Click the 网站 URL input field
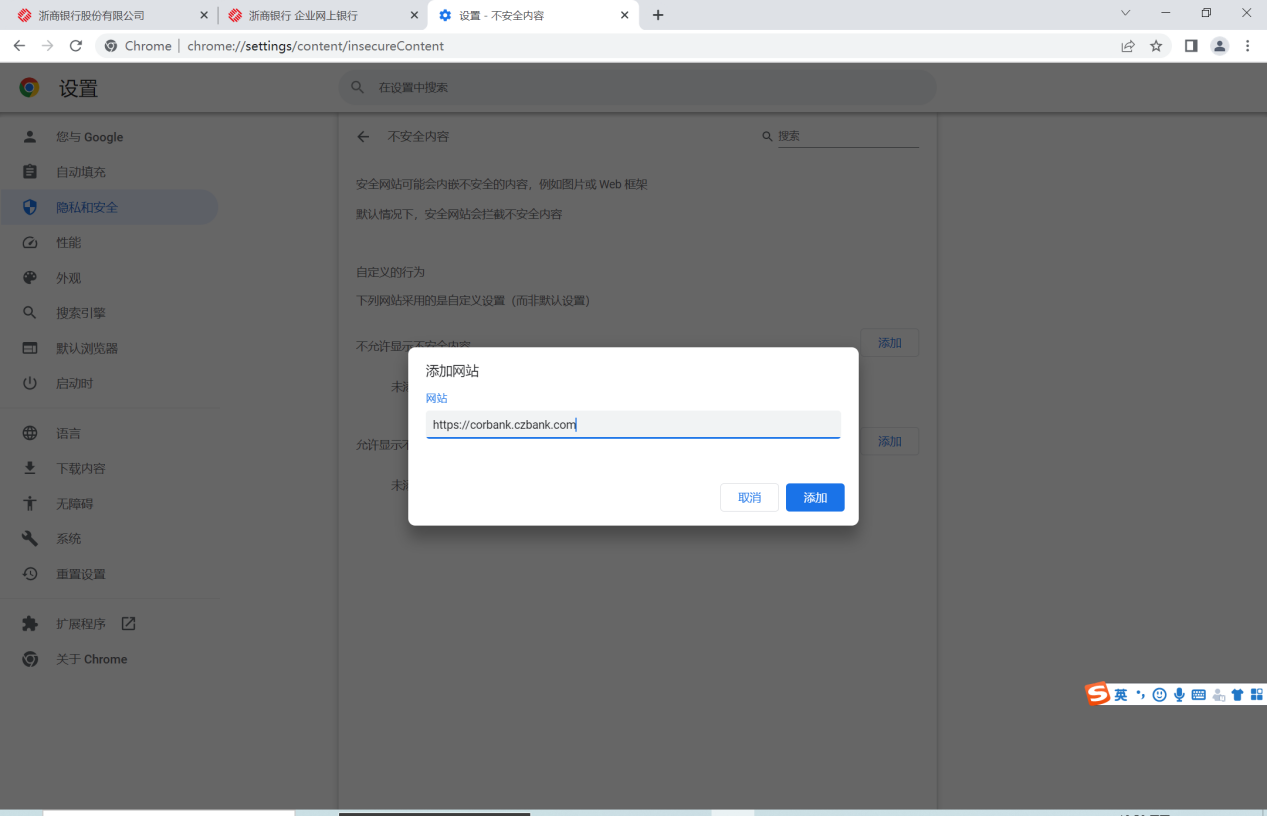1267x816 pixels. click(632, 424)
